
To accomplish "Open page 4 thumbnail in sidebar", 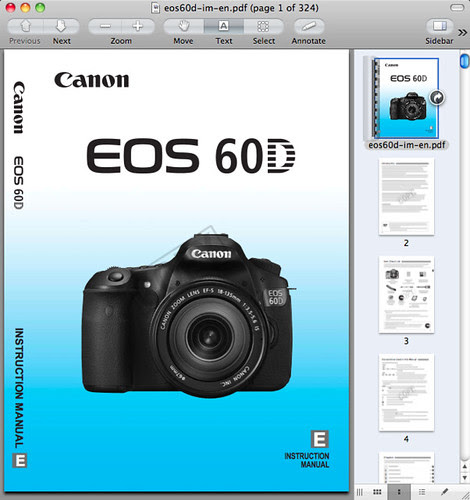I will pos(406,393).
